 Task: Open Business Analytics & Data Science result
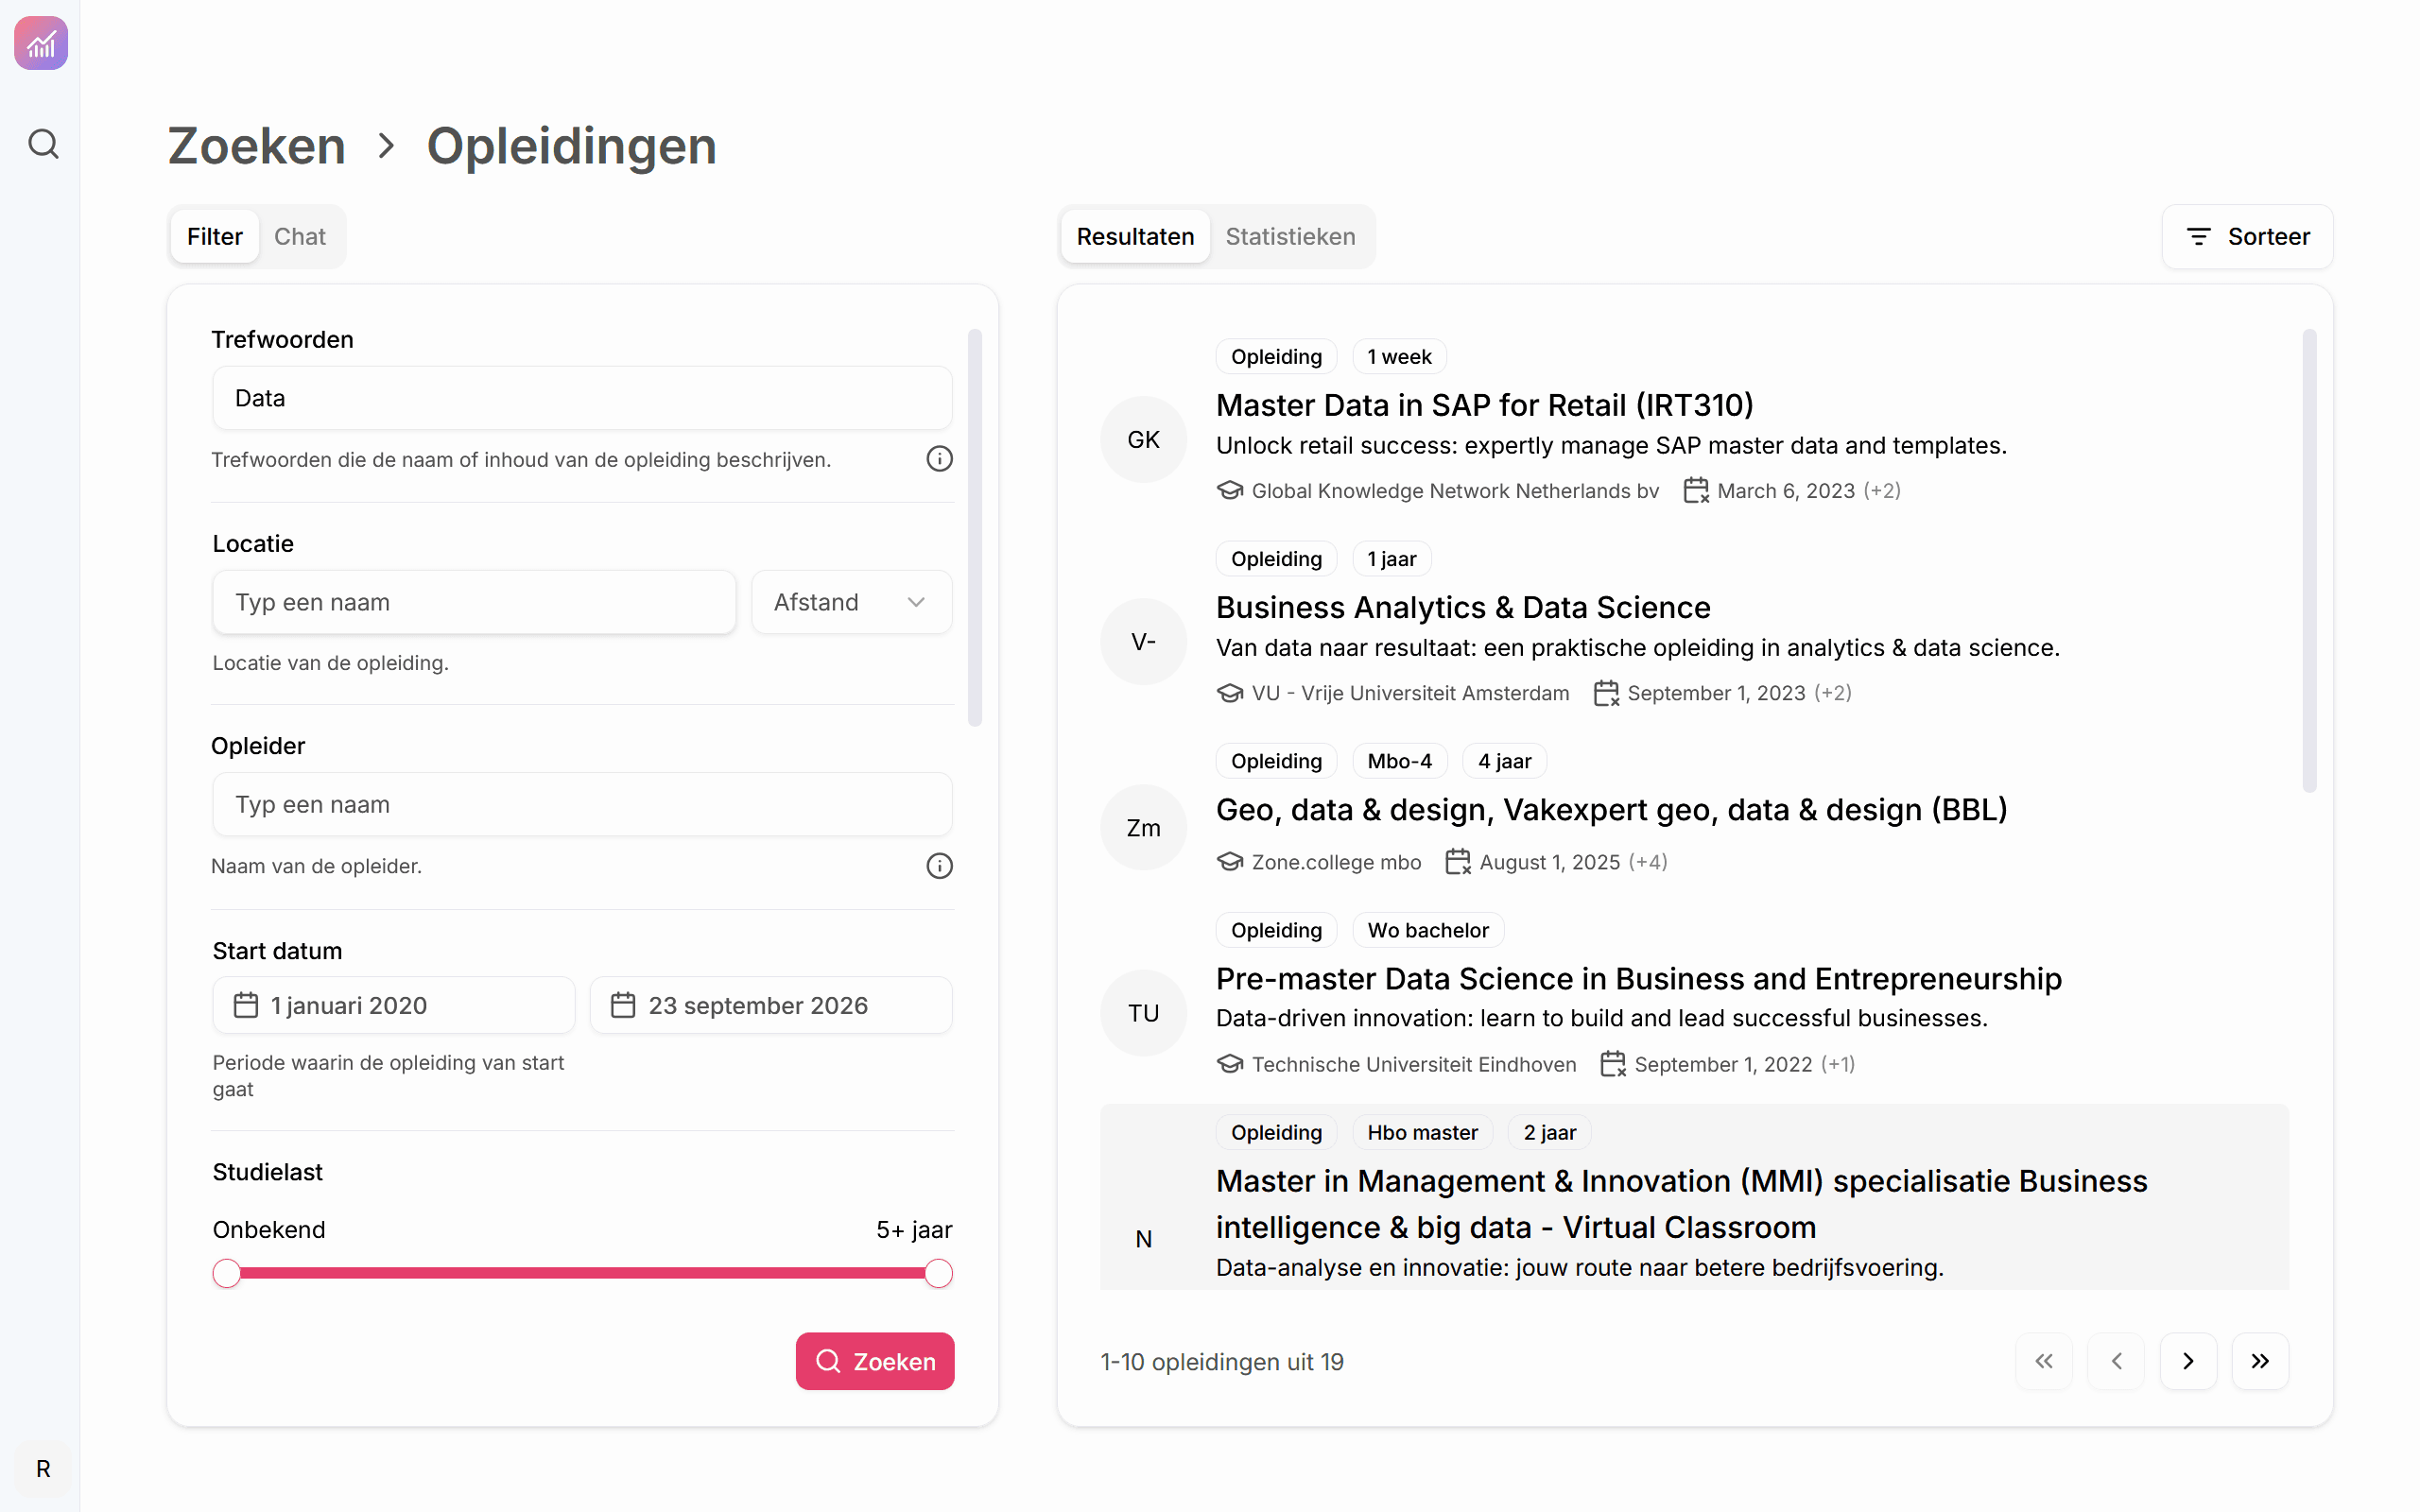(1462, 607)
